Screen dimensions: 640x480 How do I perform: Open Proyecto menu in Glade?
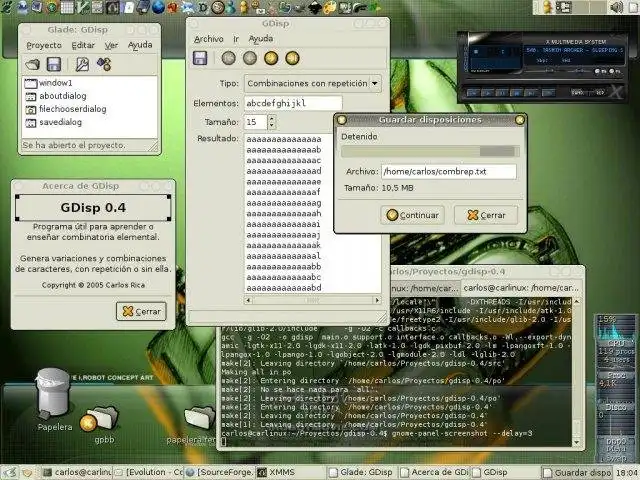(44, 45)
